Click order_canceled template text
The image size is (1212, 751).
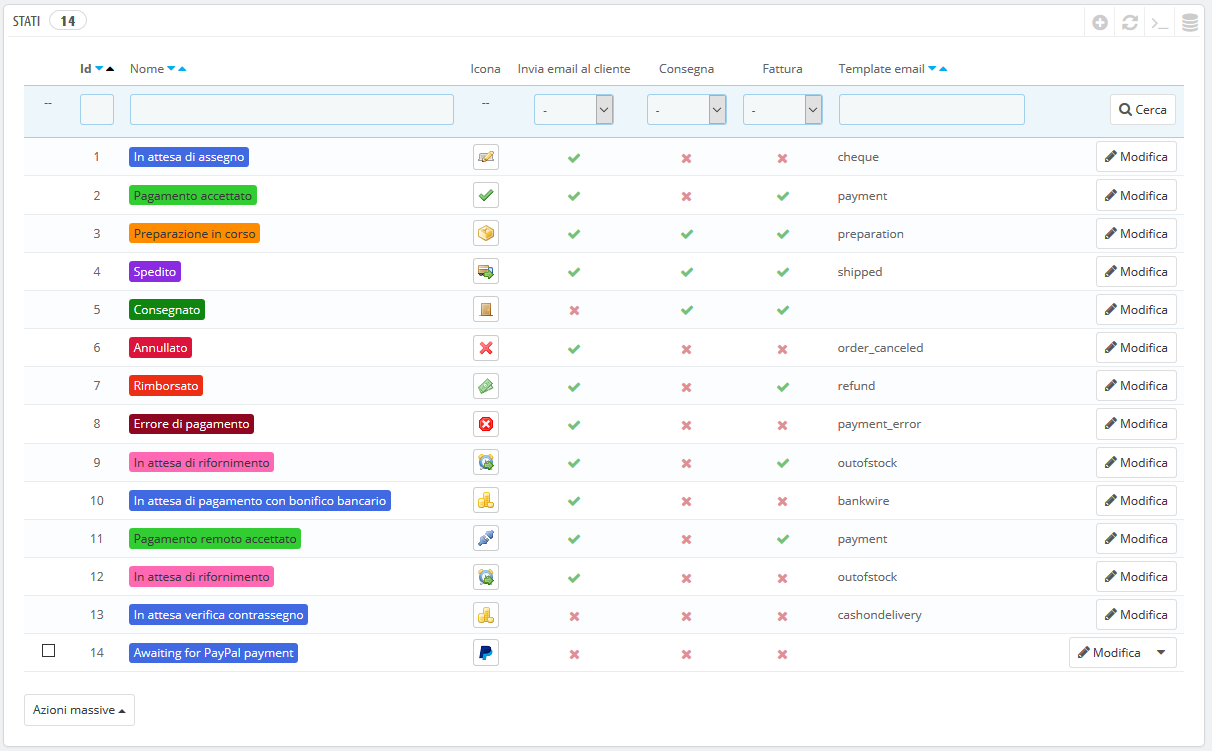[880, 348]
